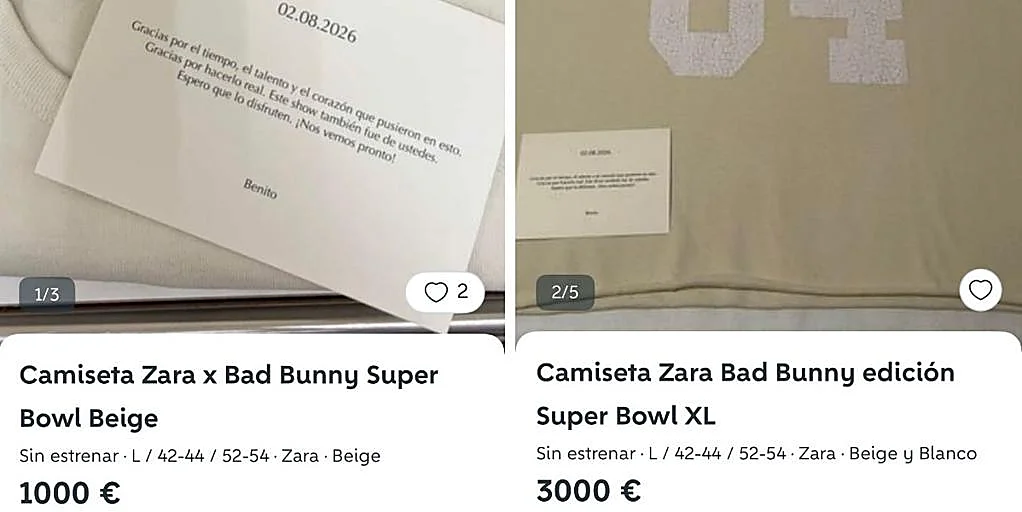Screen dimensions: 1022x512
Task: Favorite the 3000 € Super Bowl XL listing
Action: [x=980, y=290]
